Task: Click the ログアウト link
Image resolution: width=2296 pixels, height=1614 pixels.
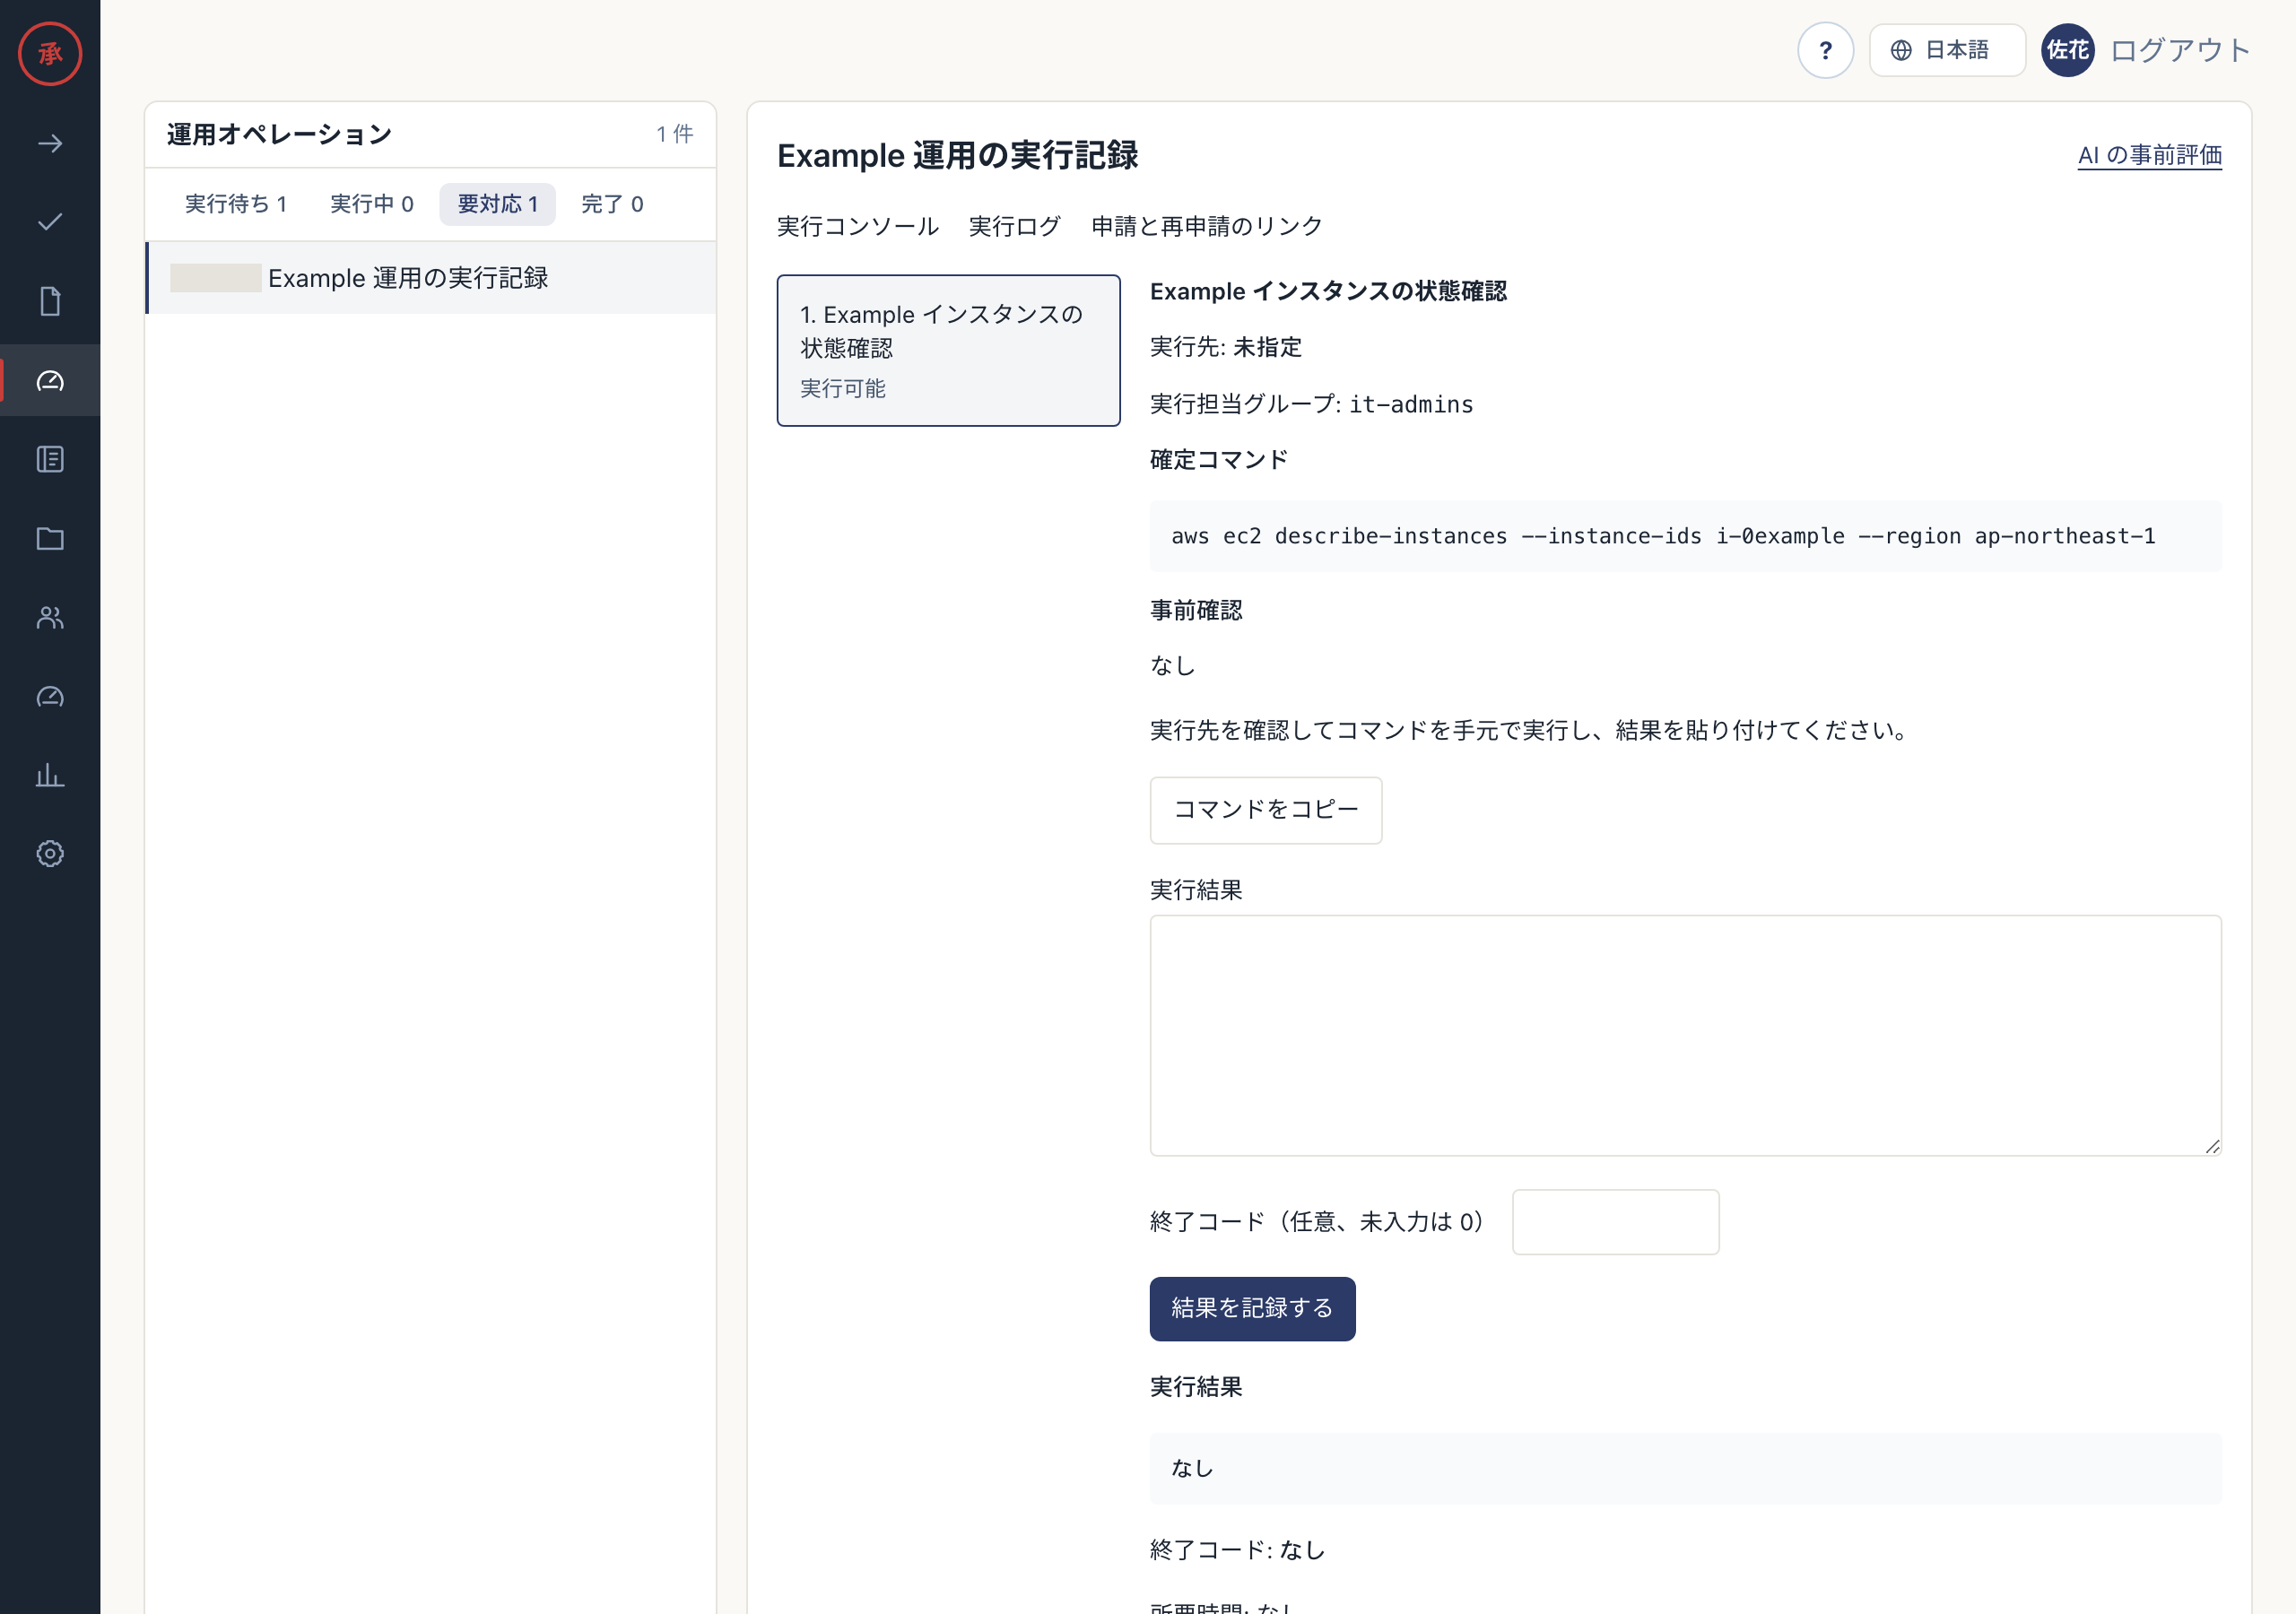Action: (2180, 50)
